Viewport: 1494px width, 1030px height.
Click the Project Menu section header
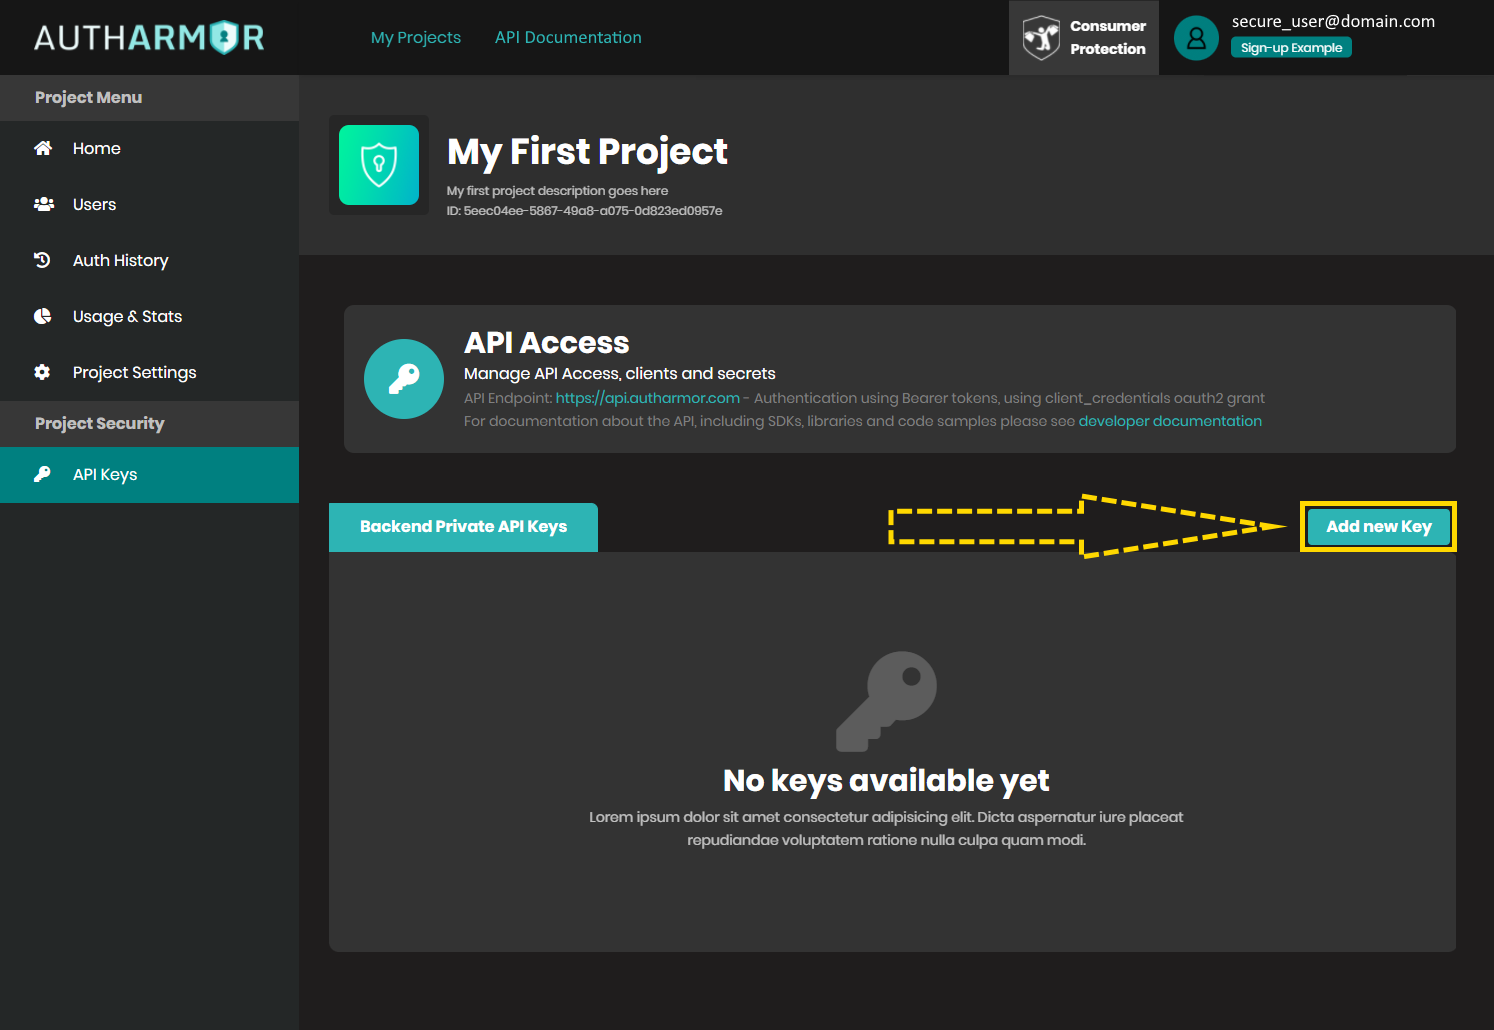click(x=149, y=98)
